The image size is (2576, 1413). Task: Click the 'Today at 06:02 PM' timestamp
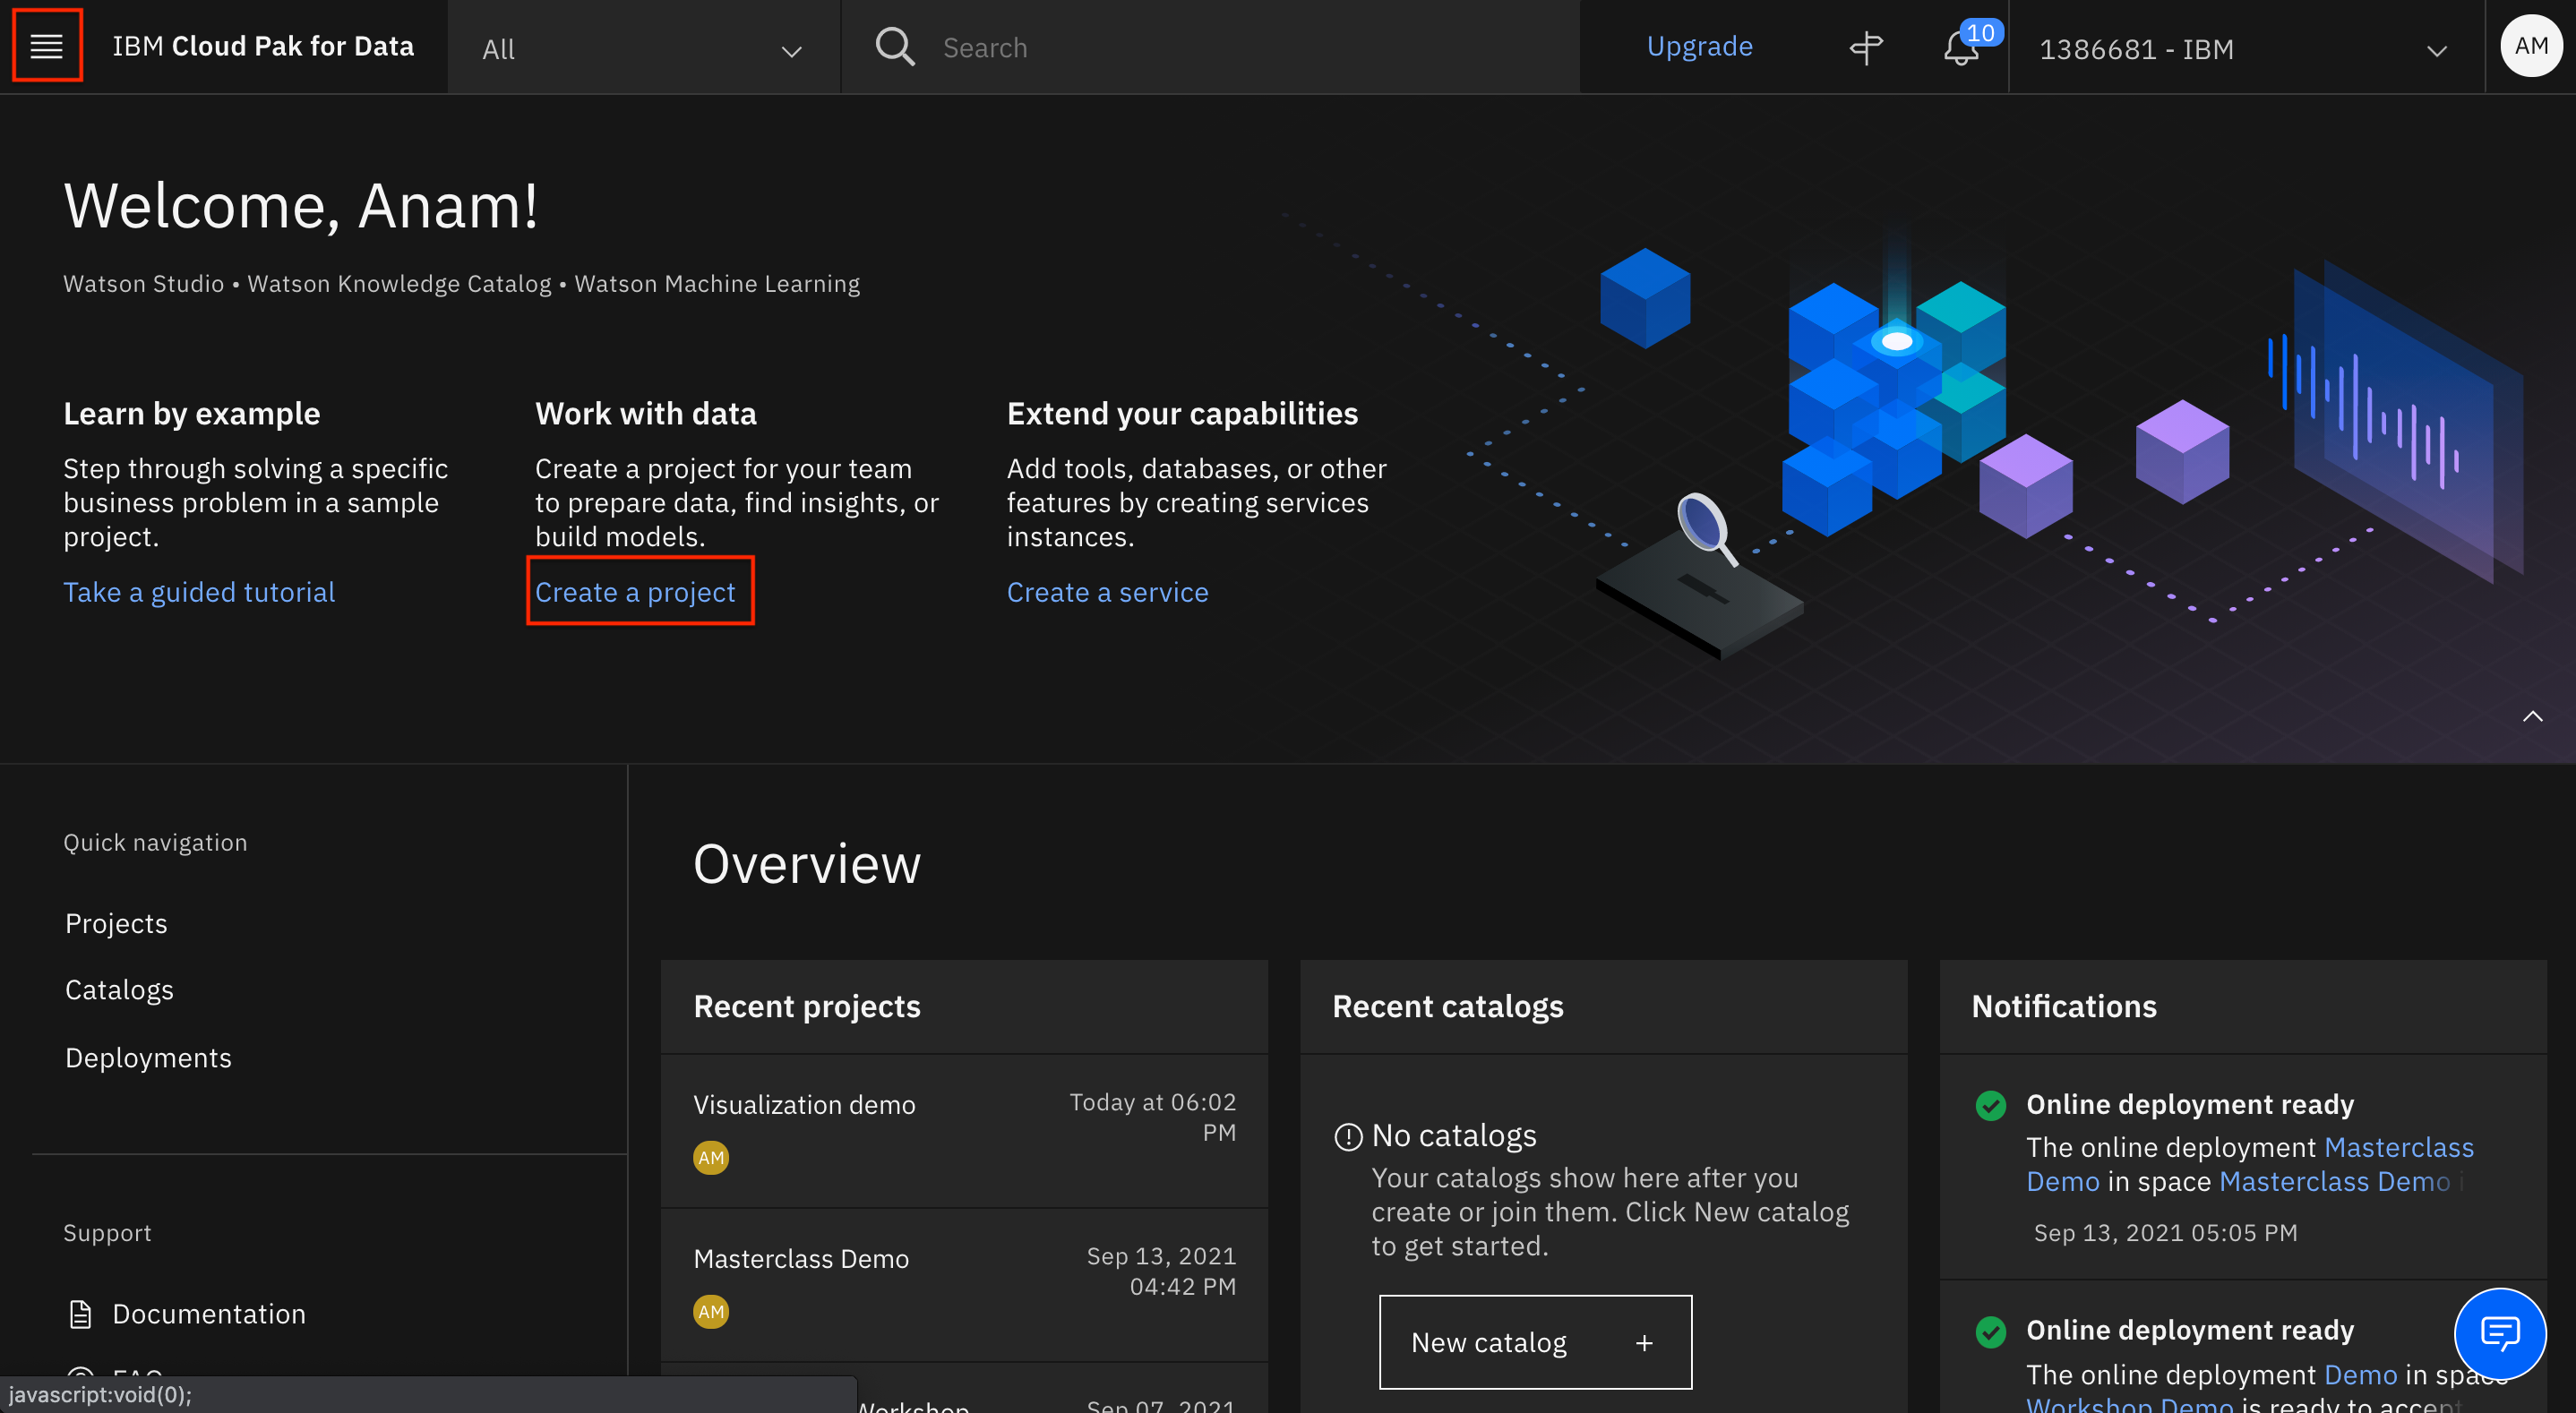pyautogui.click(x=1152, y=1117)
